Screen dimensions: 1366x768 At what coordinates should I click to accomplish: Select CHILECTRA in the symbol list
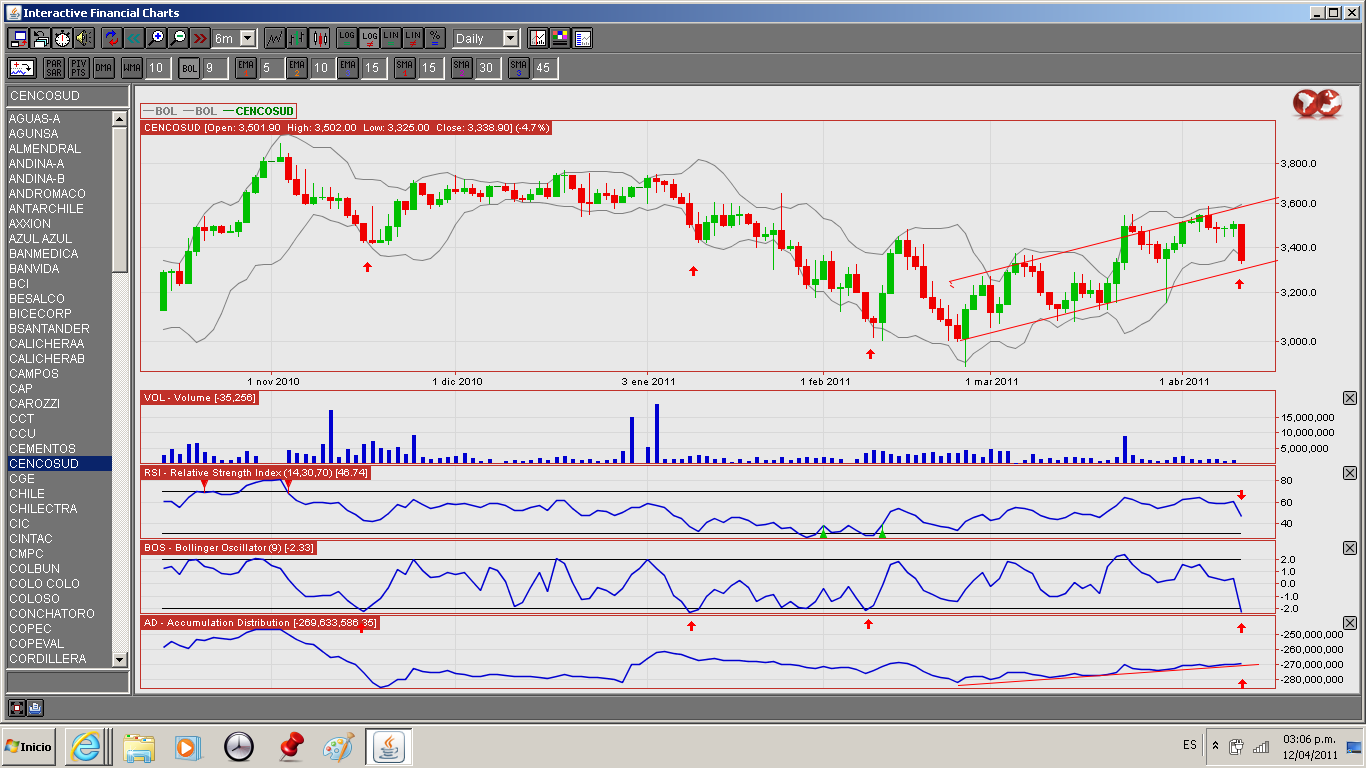59,508
